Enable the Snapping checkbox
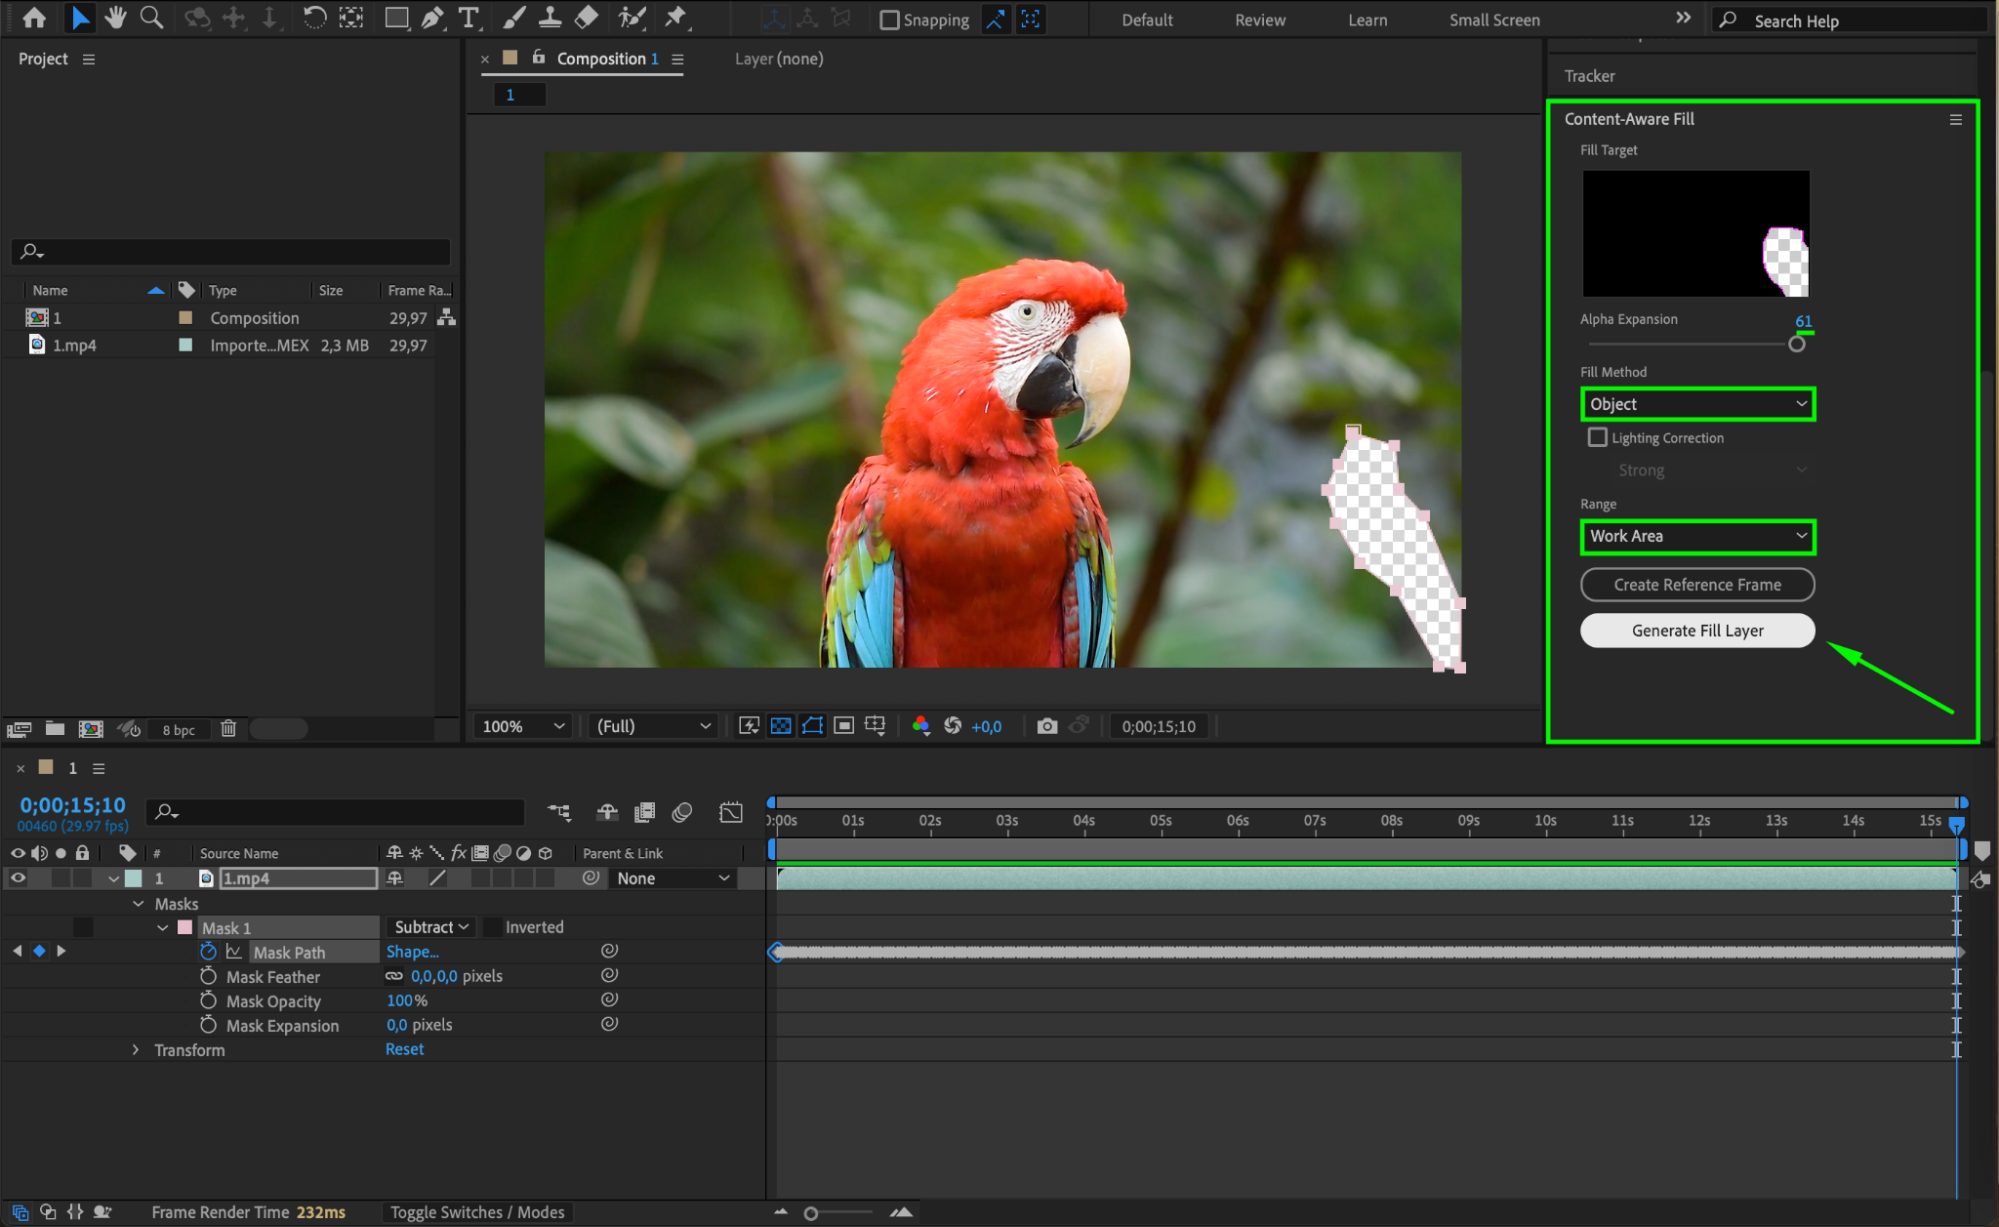The width and height of the screenshot is (1999, 1227). click(889, 20)
